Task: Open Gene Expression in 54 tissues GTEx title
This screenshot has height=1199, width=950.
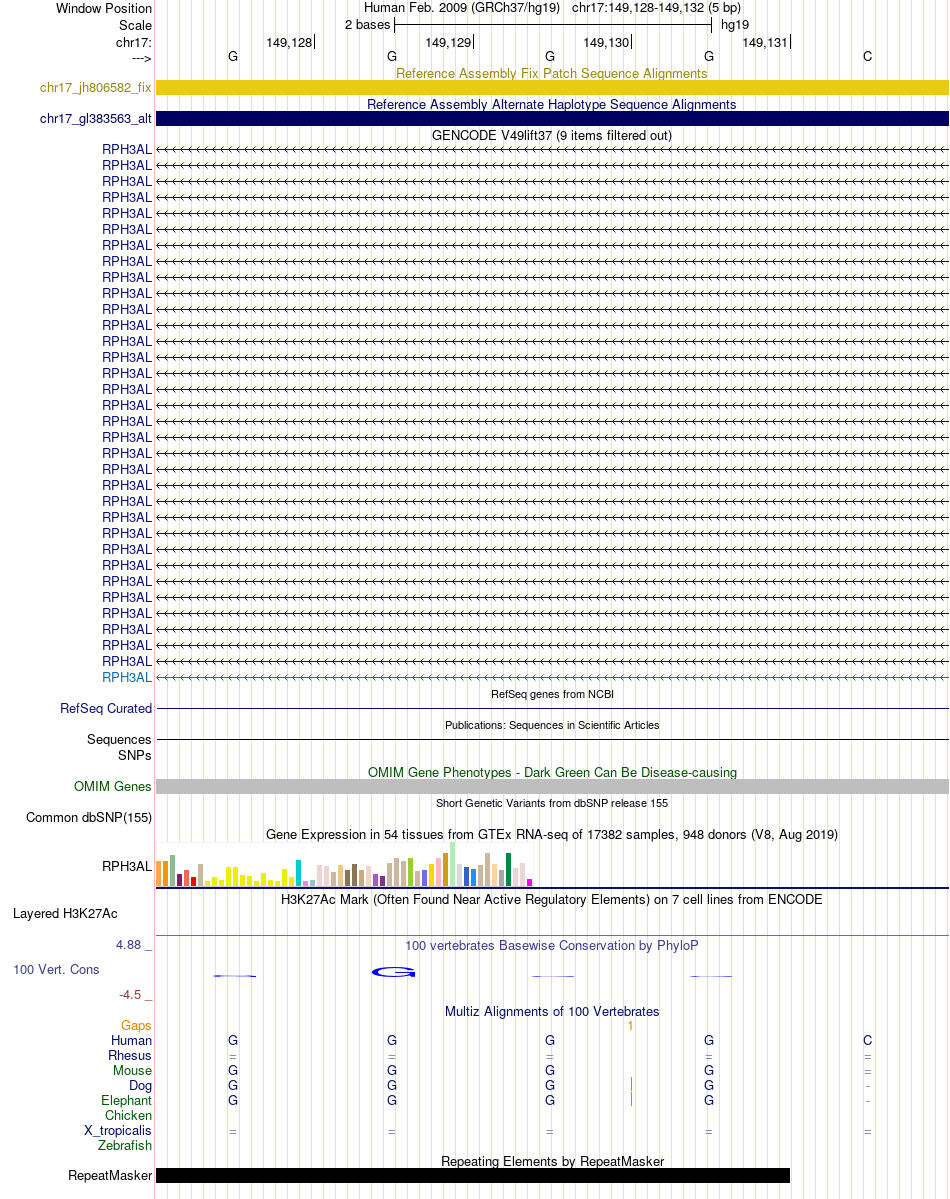Action: pos(552,834)
